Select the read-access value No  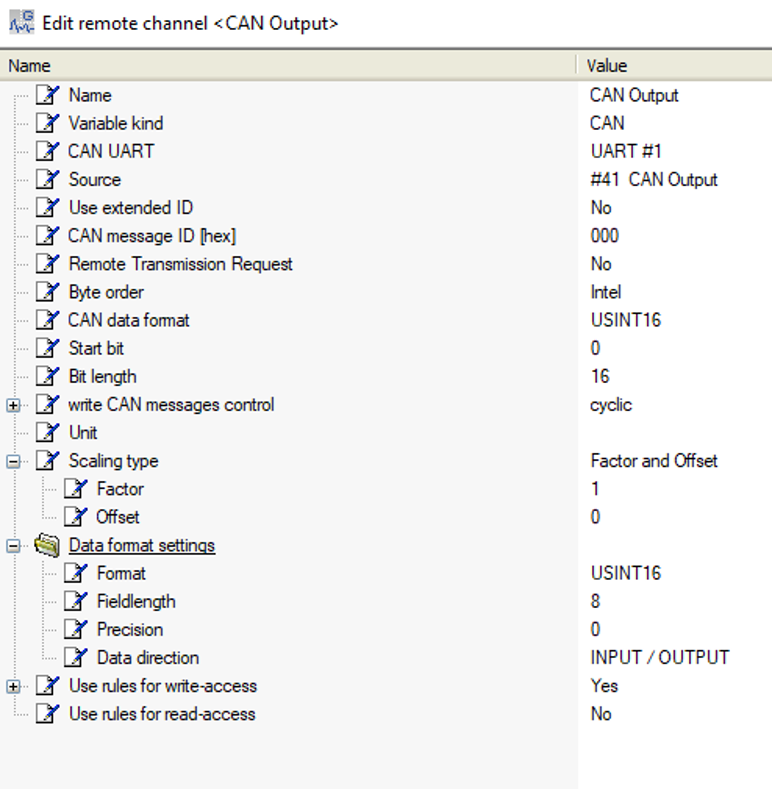click(x=601, y=714)
